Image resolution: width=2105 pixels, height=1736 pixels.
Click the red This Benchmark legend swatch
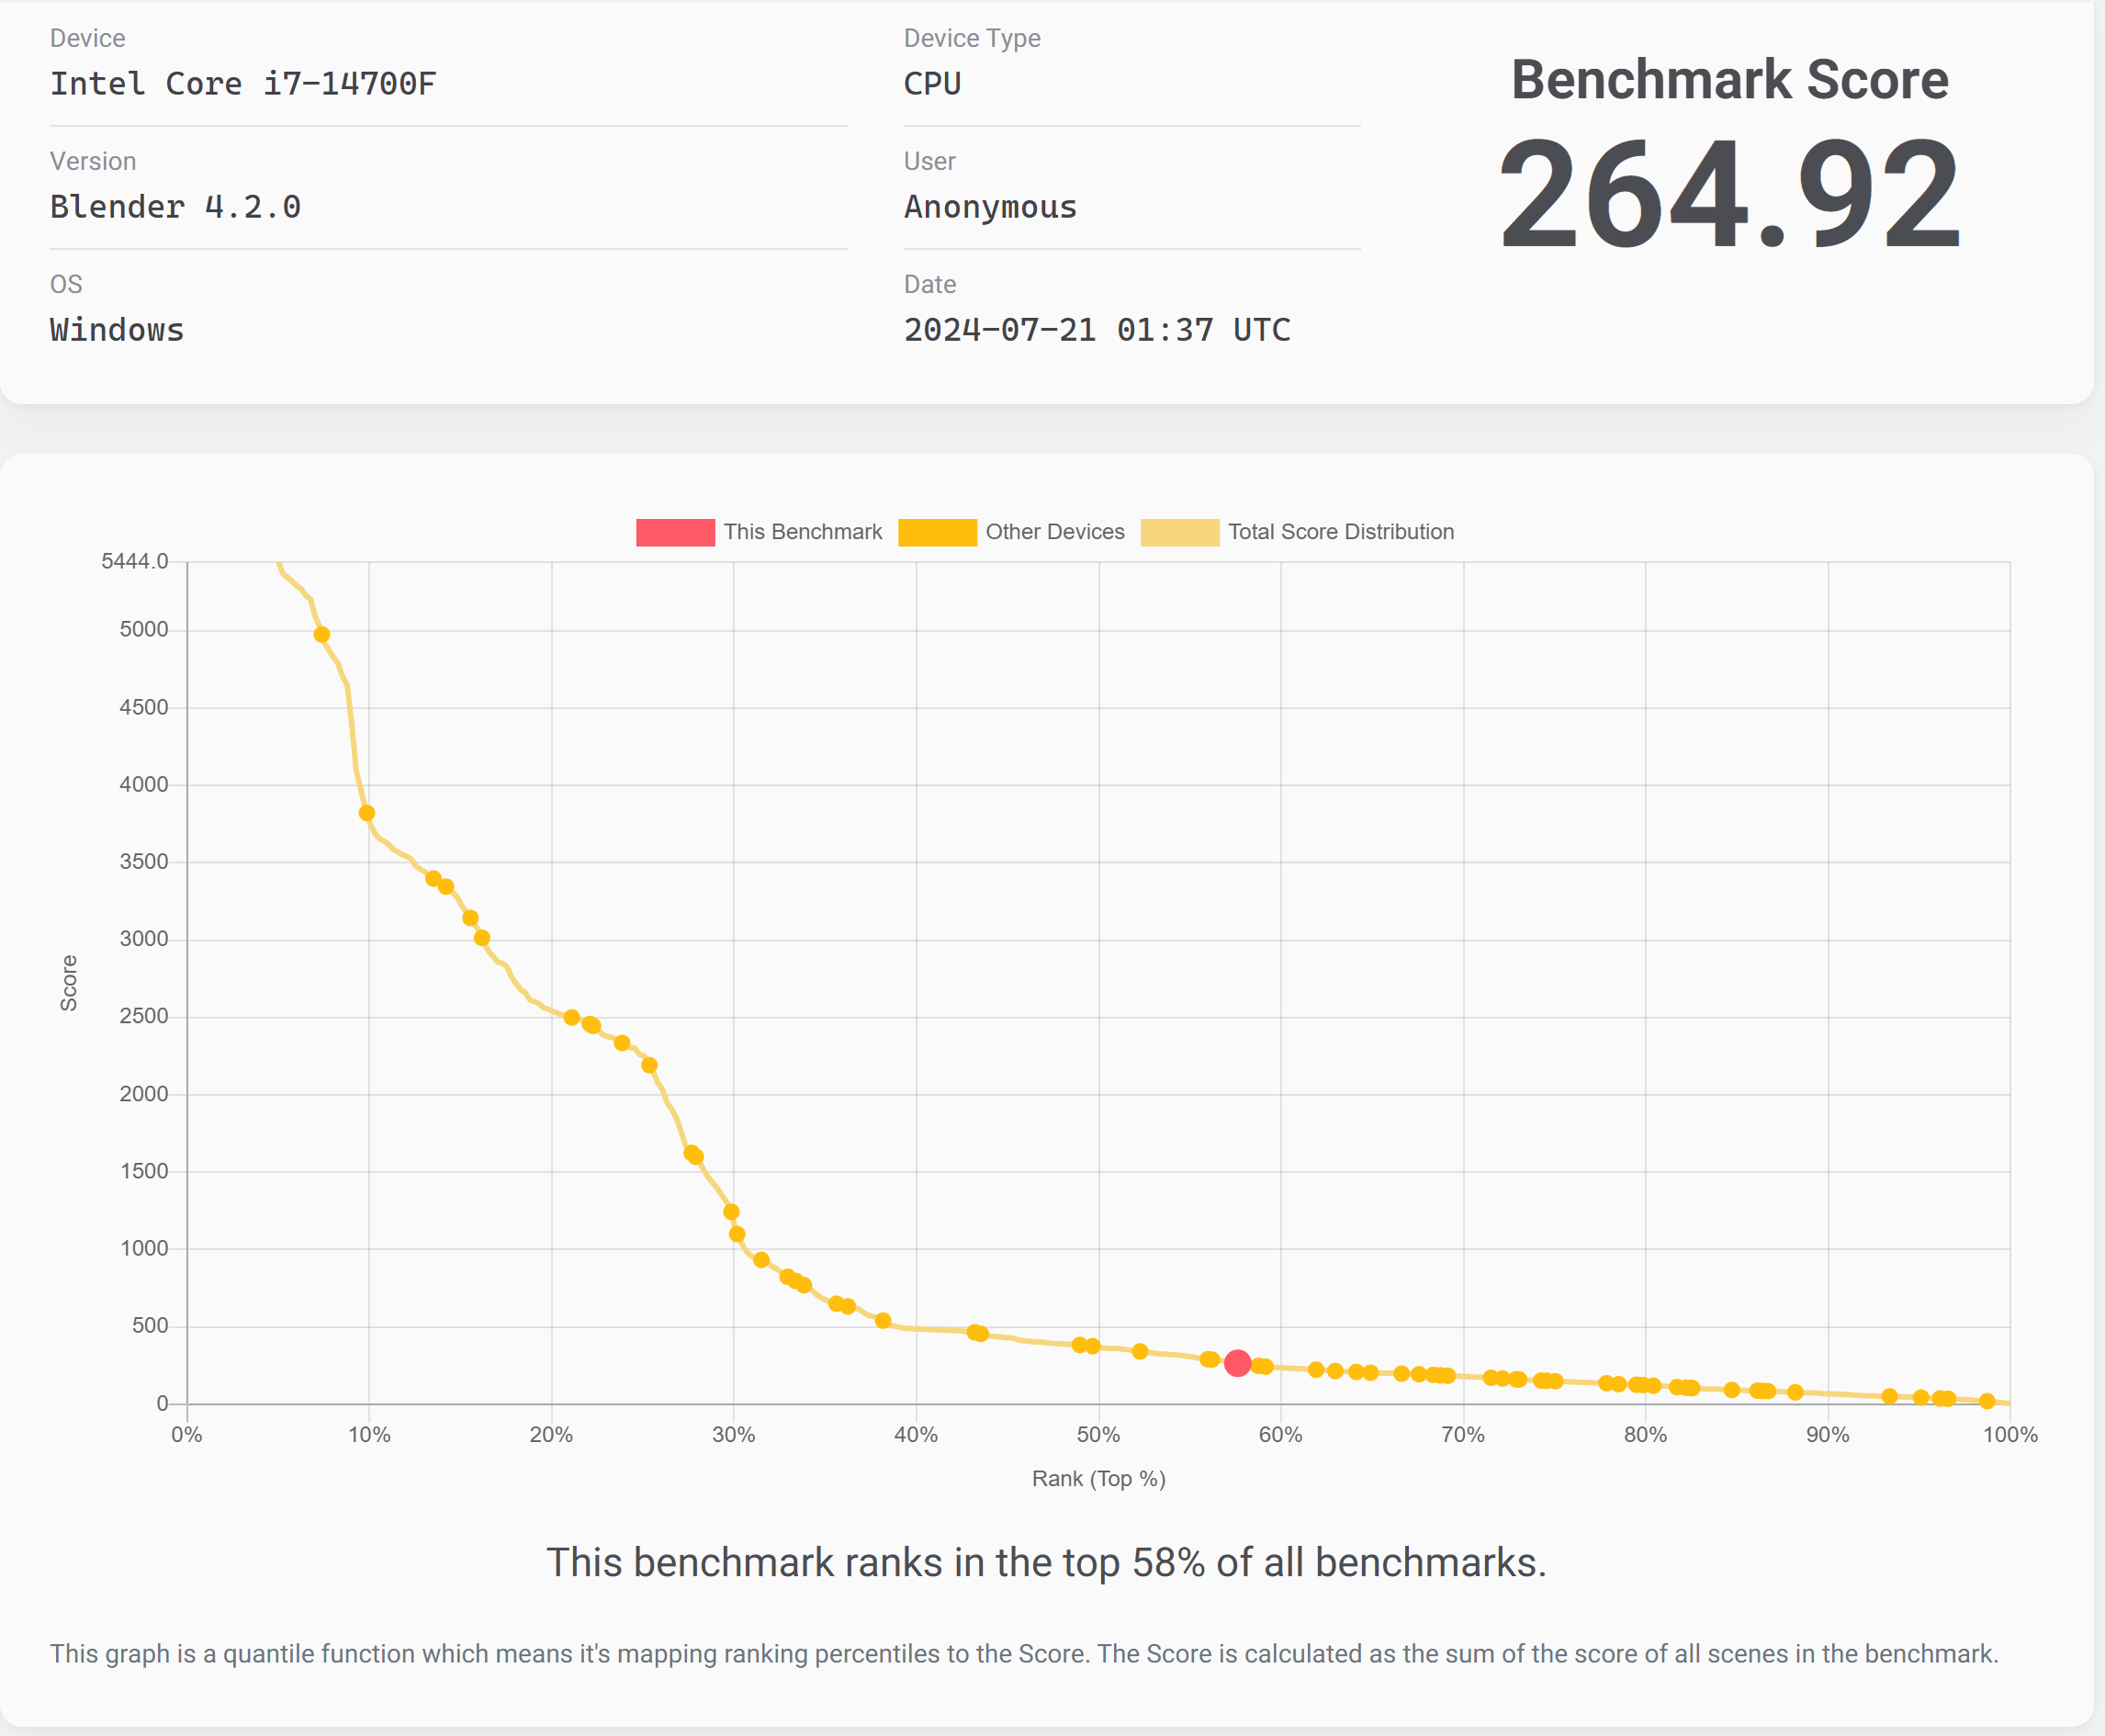coord(675,532)
